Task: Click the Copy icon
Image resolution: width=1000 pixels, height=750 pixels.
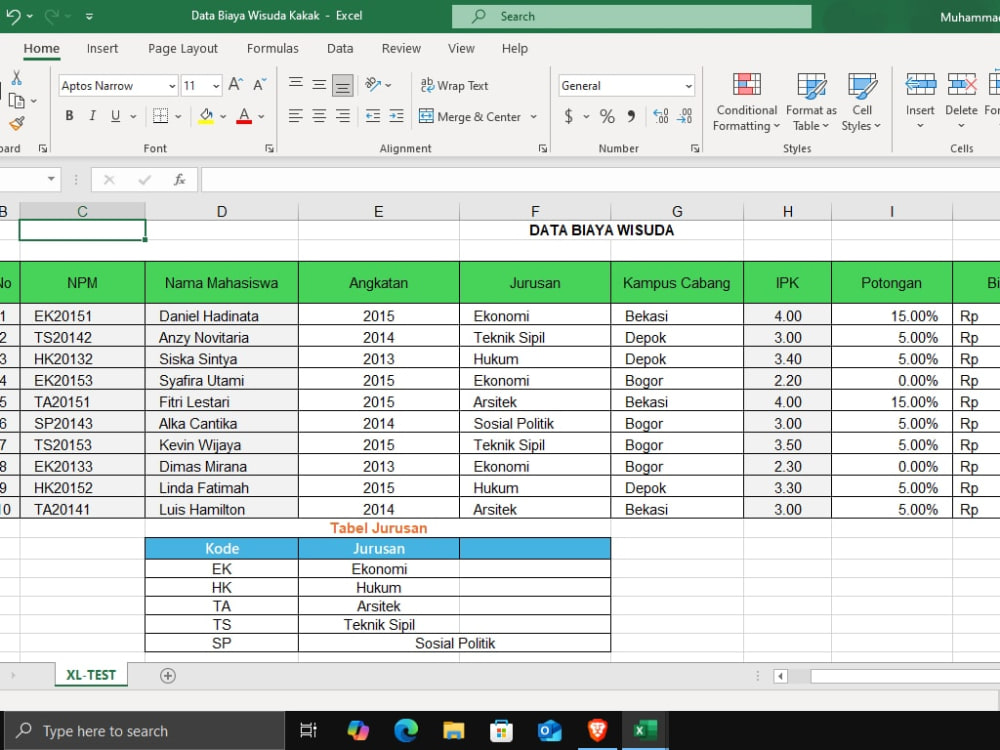Action: (17, 101)
